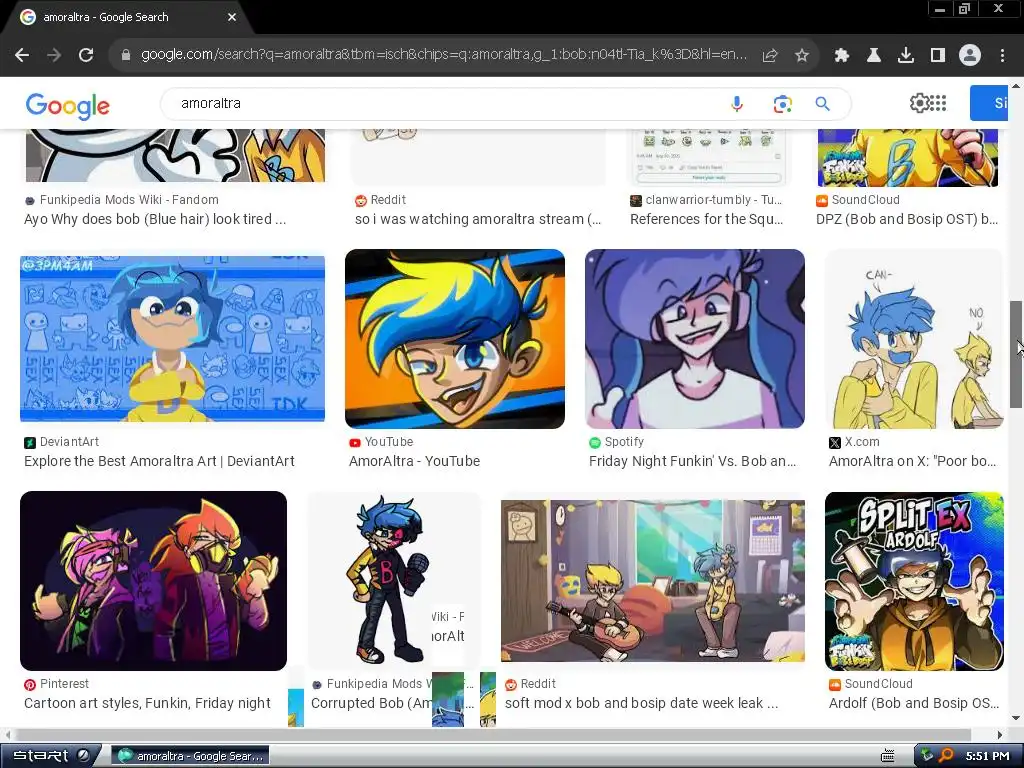Open the AmorAltra YouTube avatar thumbnail
Image resolution: width=1024 pixels, height=768 pixels.
455,338
